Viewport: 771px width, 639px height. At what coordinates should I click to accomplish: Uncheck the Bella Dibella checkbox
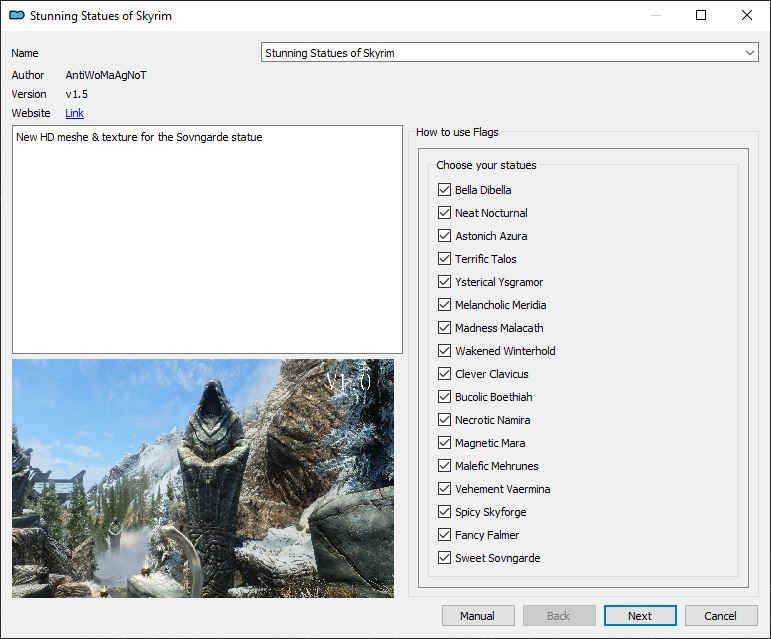click(444, 190)
